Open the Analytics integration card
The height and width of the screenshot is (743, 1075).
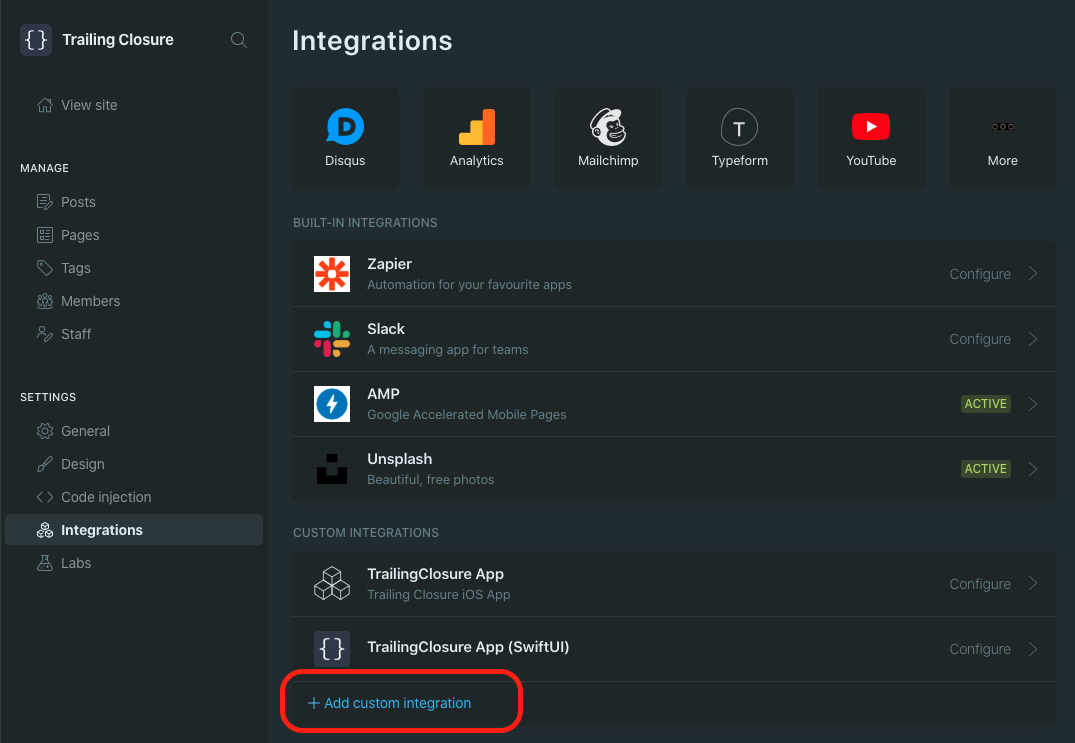[x=476, y=137]
